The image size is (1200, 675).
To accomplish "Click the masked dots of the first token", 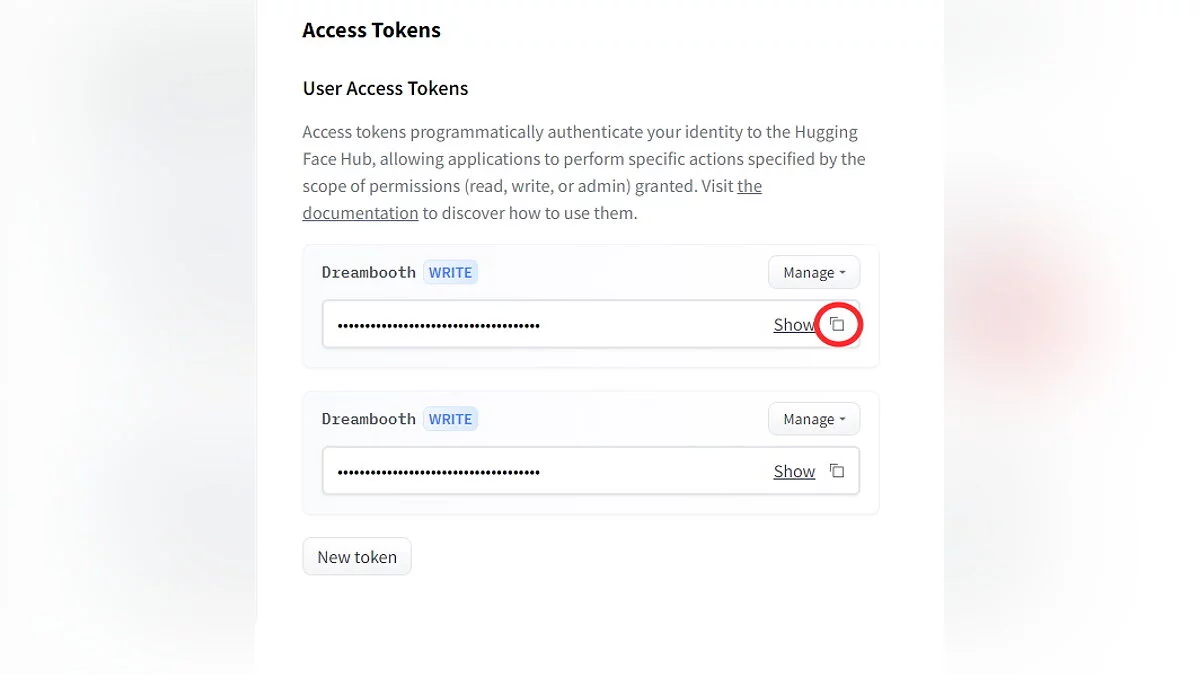I will point(438,325).
